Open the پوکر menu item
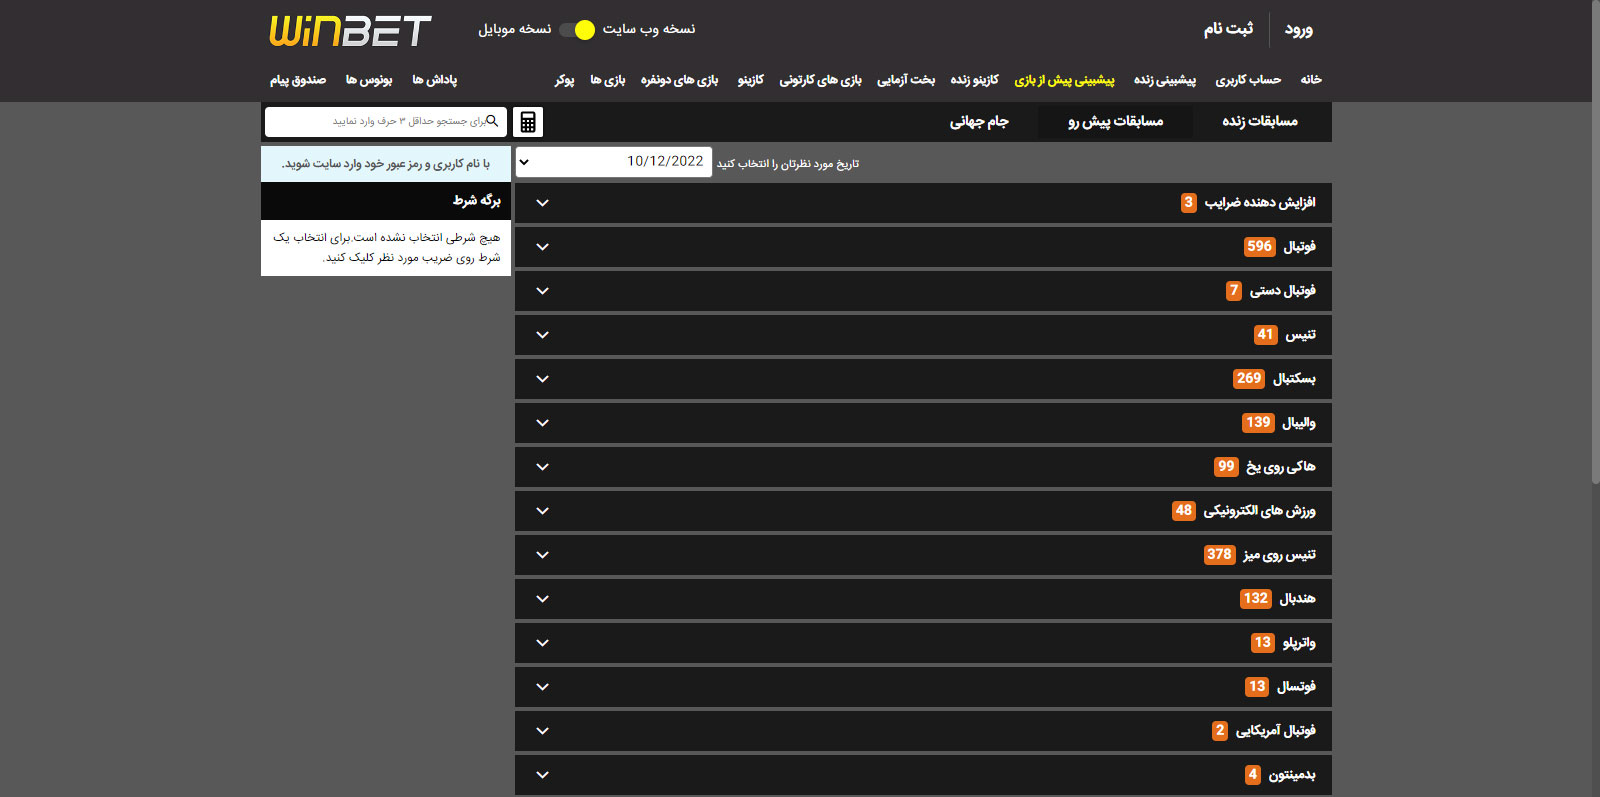Screen dimensions: 1600x797 point(564,80)
